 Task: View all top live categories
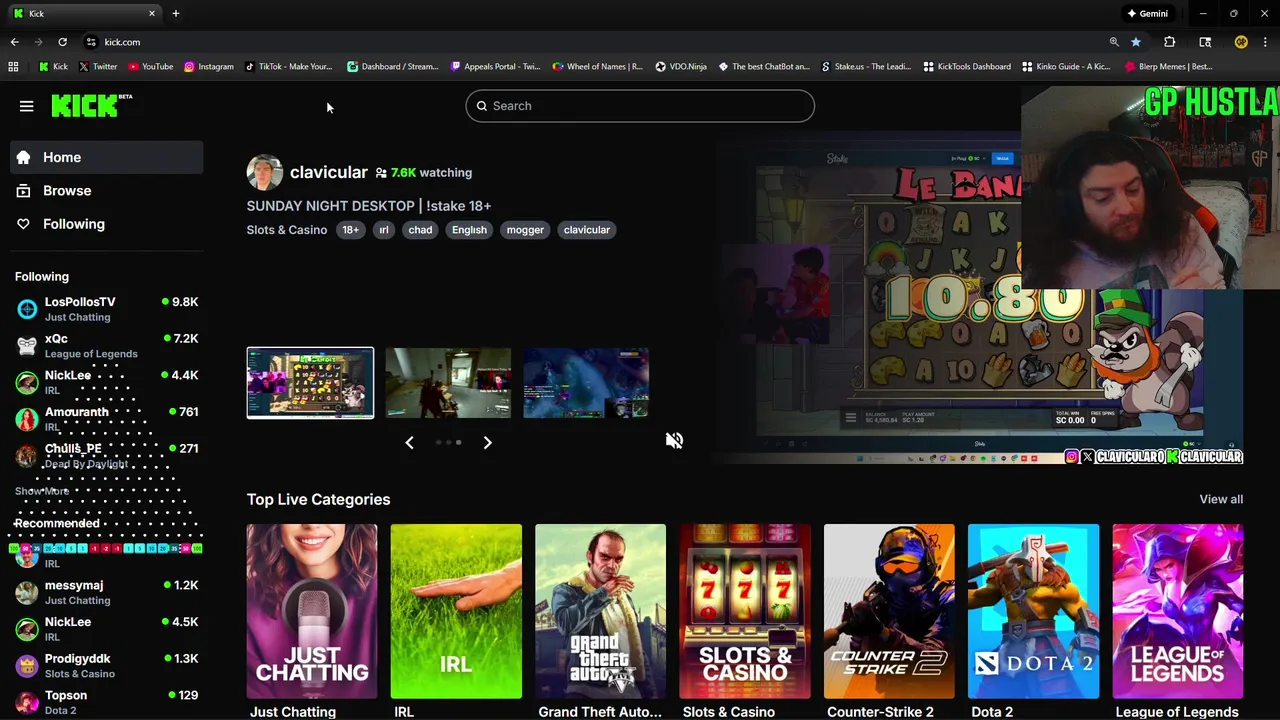tap(1221, 499)
